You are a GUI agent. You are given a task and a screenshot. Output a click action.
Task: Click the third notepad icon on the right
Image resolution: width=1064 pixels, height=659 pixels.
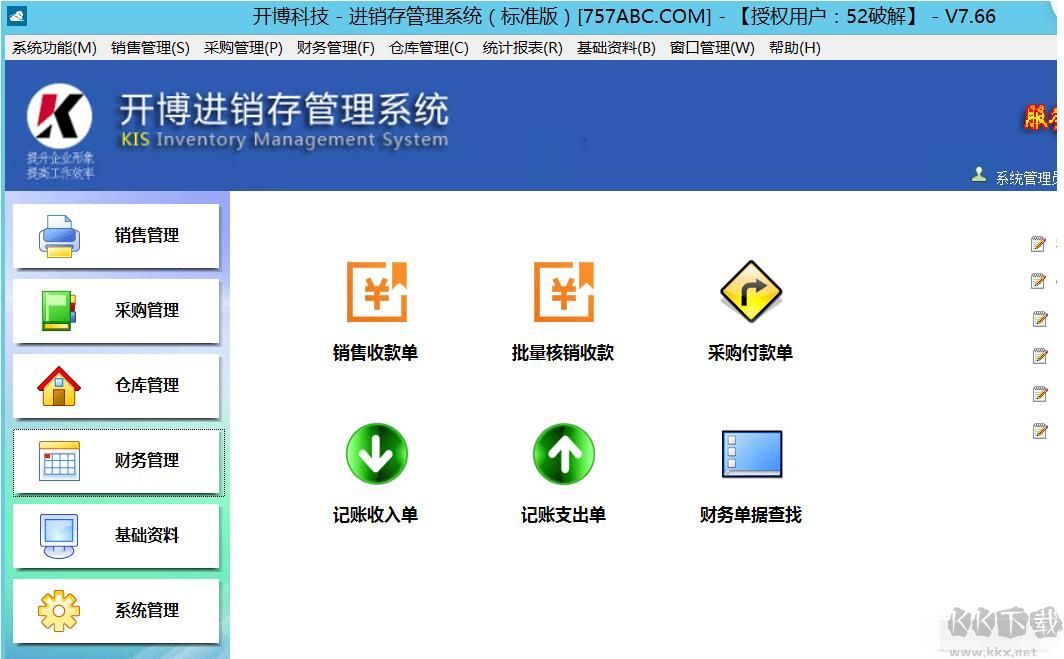pos(1040,318)
